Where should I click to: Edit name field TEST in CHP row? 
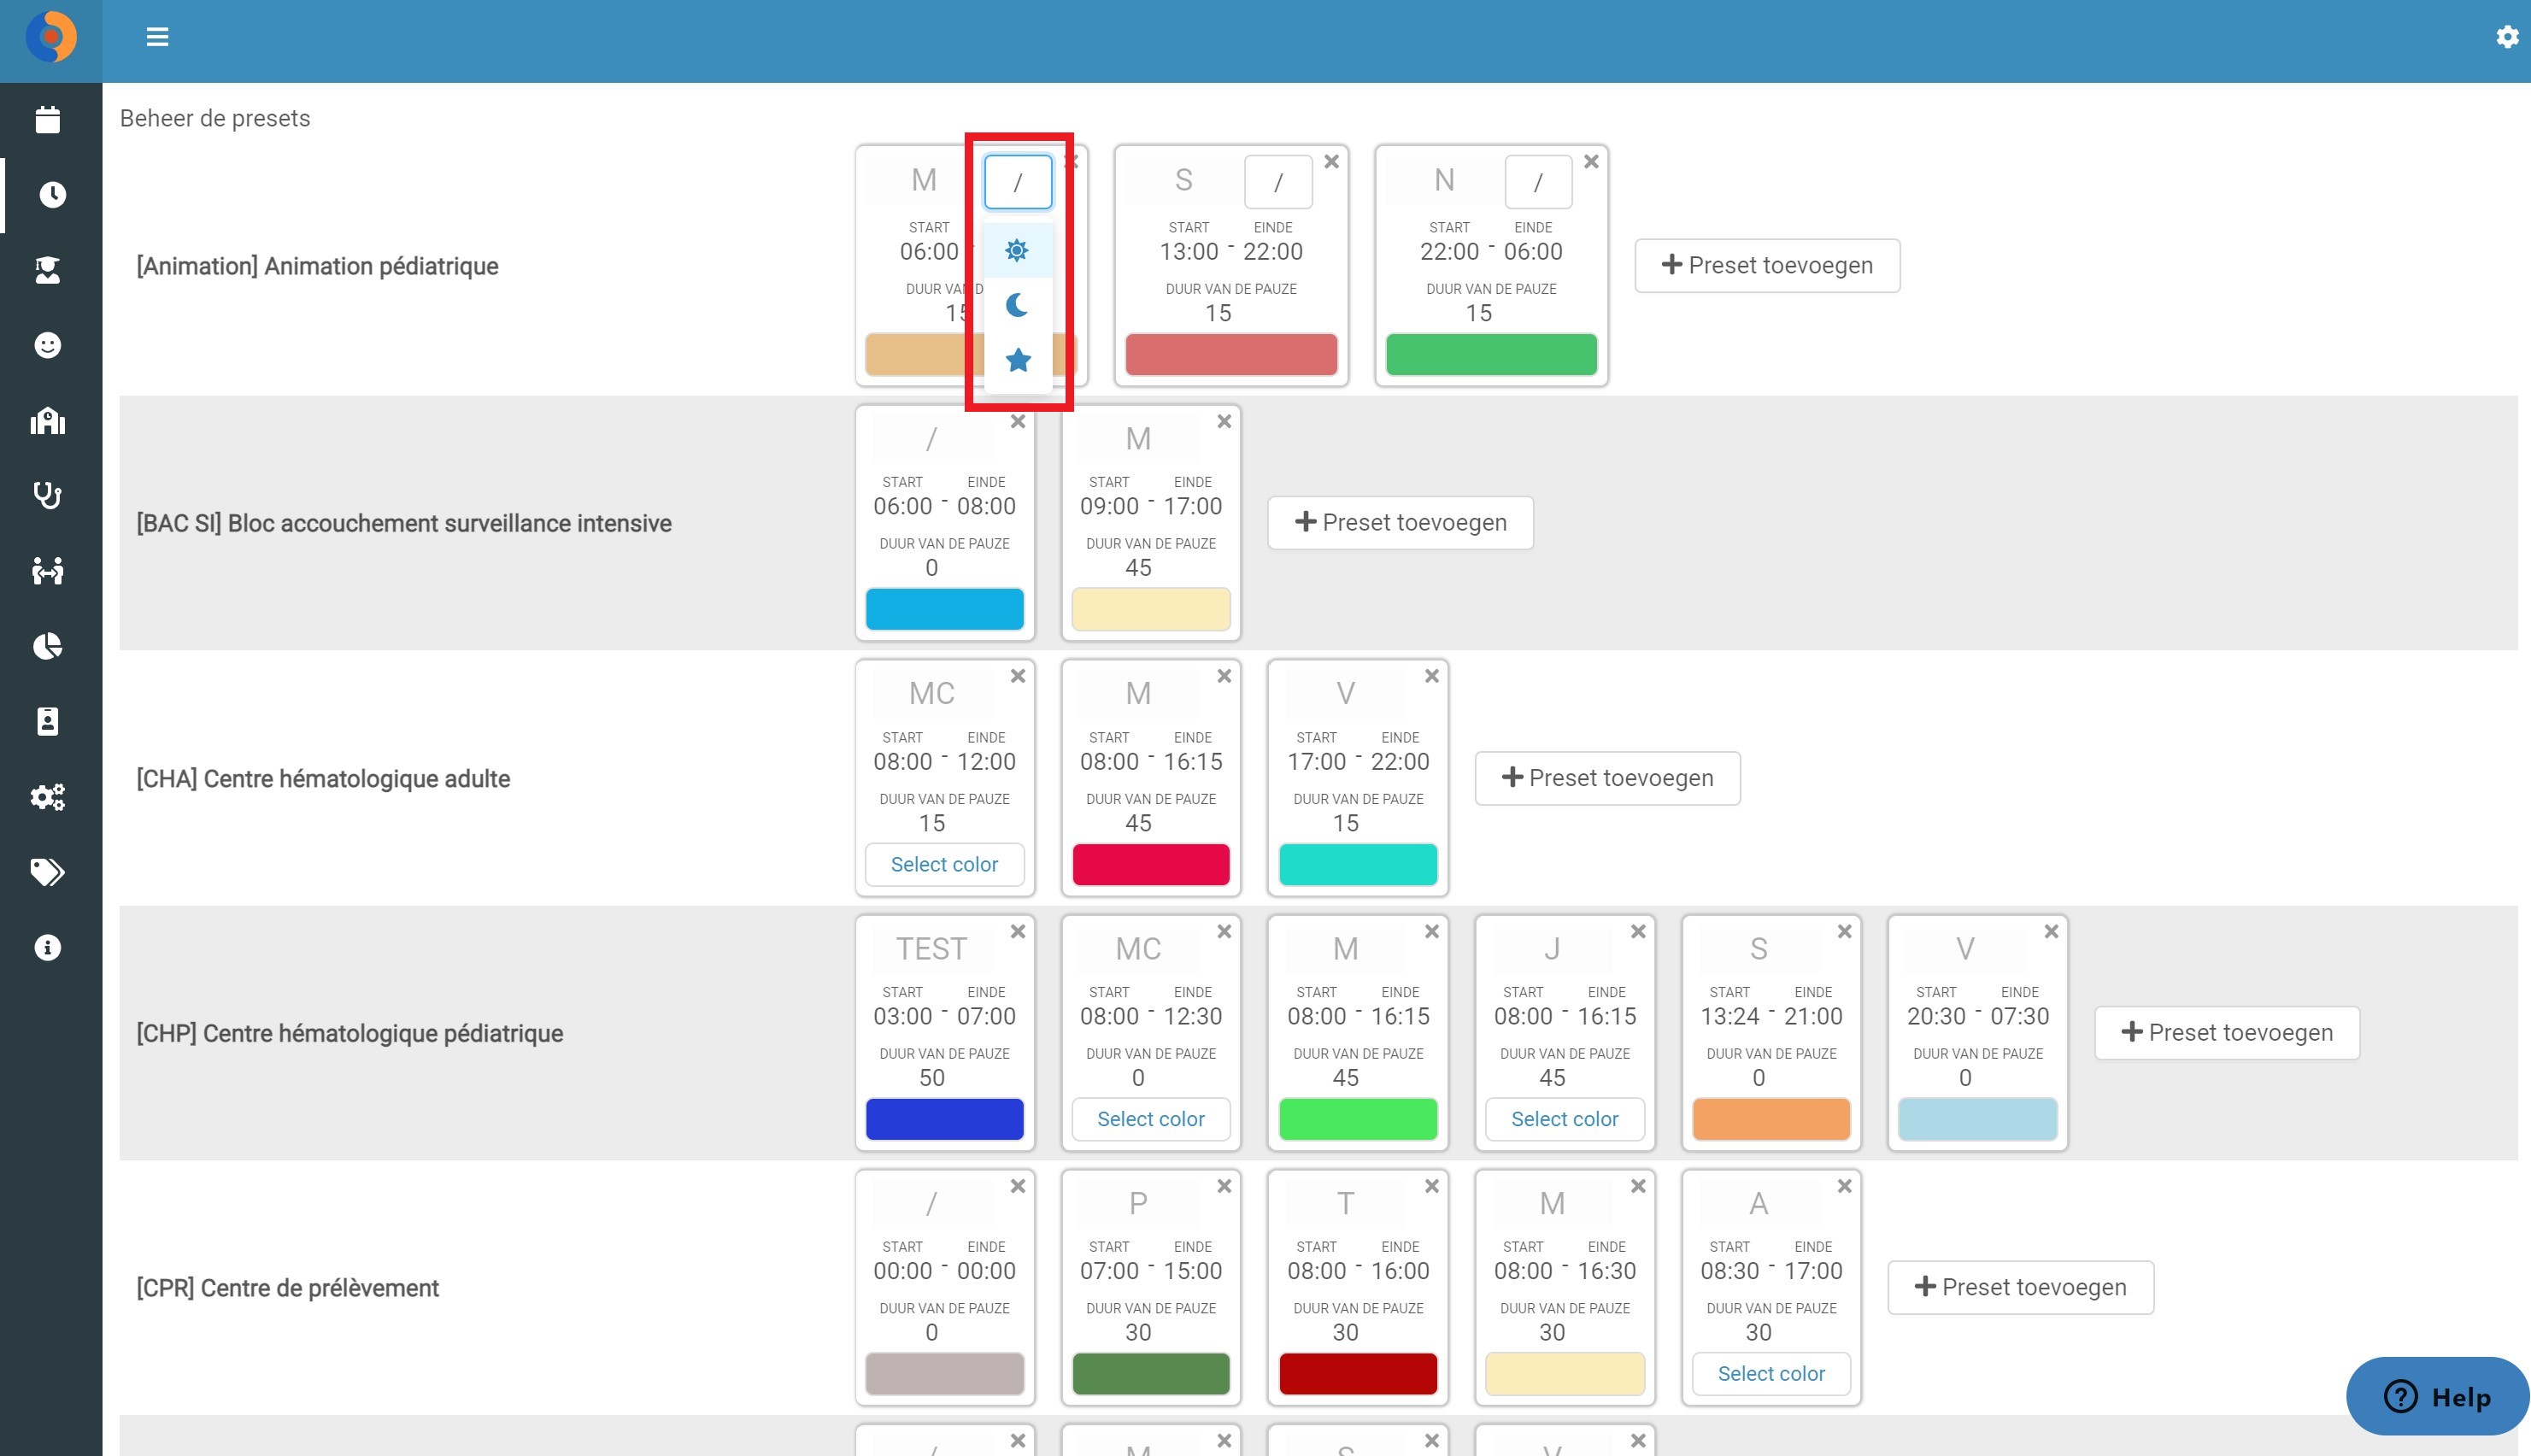tap(931, 948)
